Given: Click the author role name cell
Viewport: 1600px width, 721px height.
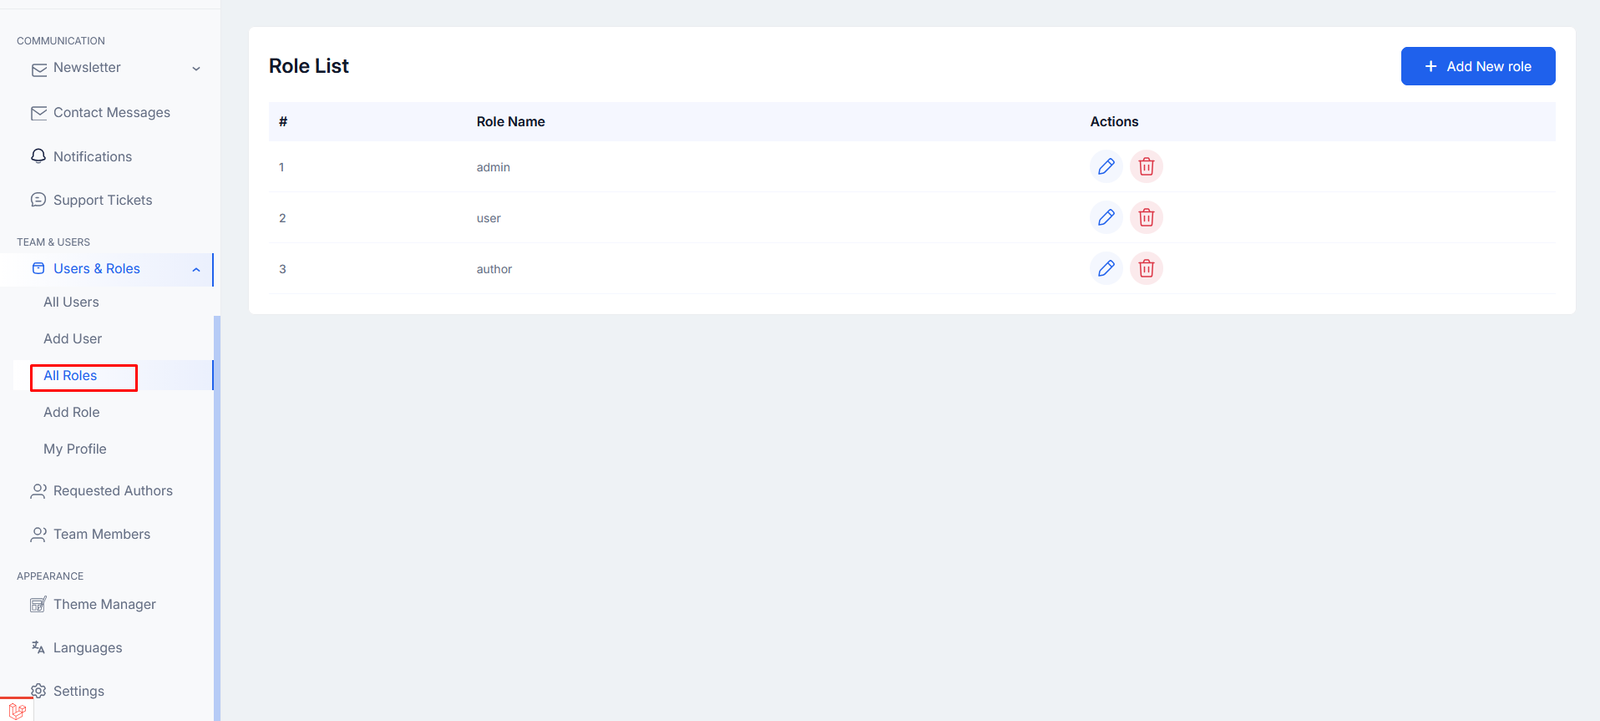Looking at the screenshot, I should 494,269.
